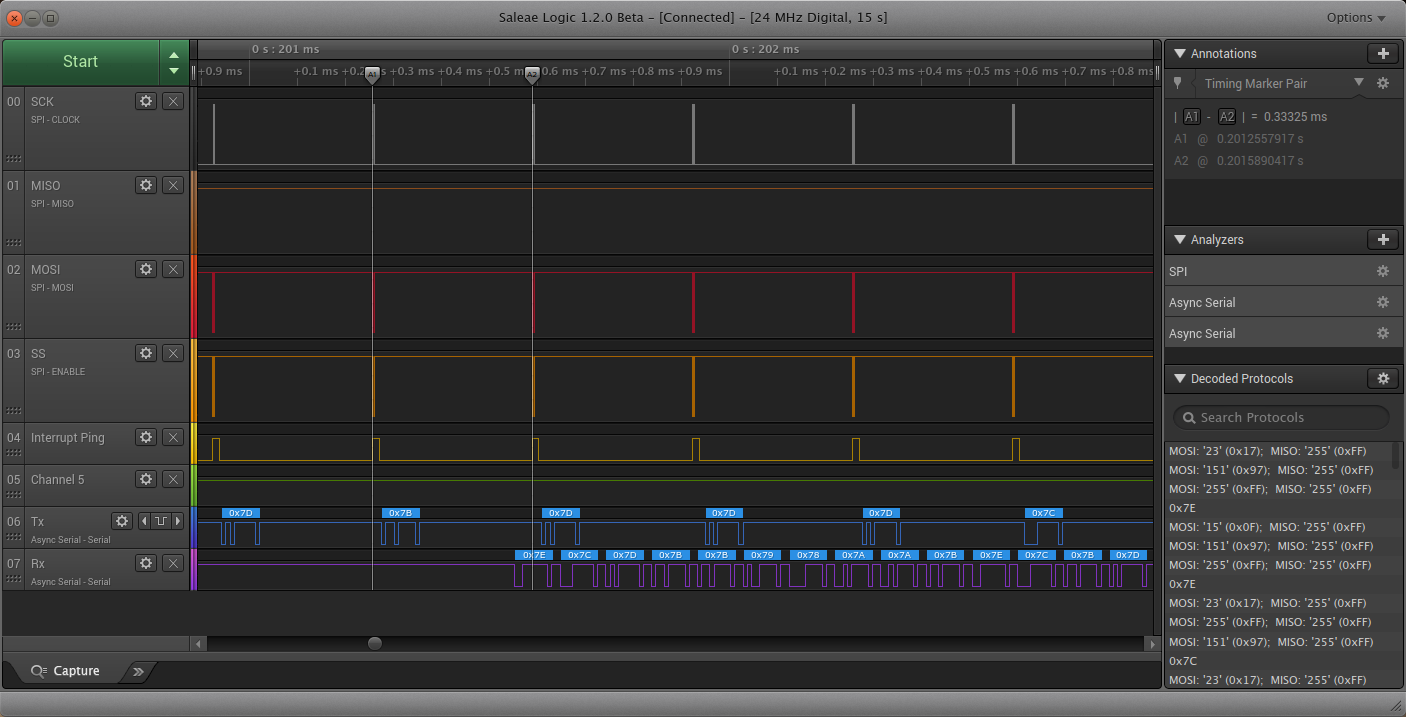
Task: Open the Decoded Protocols settings gear
Action: pyautogui.click(x=1382, y=379)
